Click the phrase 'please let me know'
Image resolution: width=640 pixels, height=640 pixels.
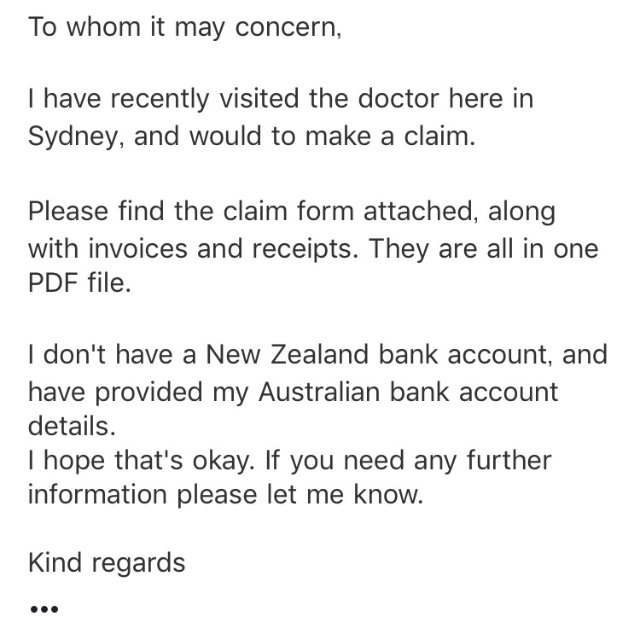300,495
